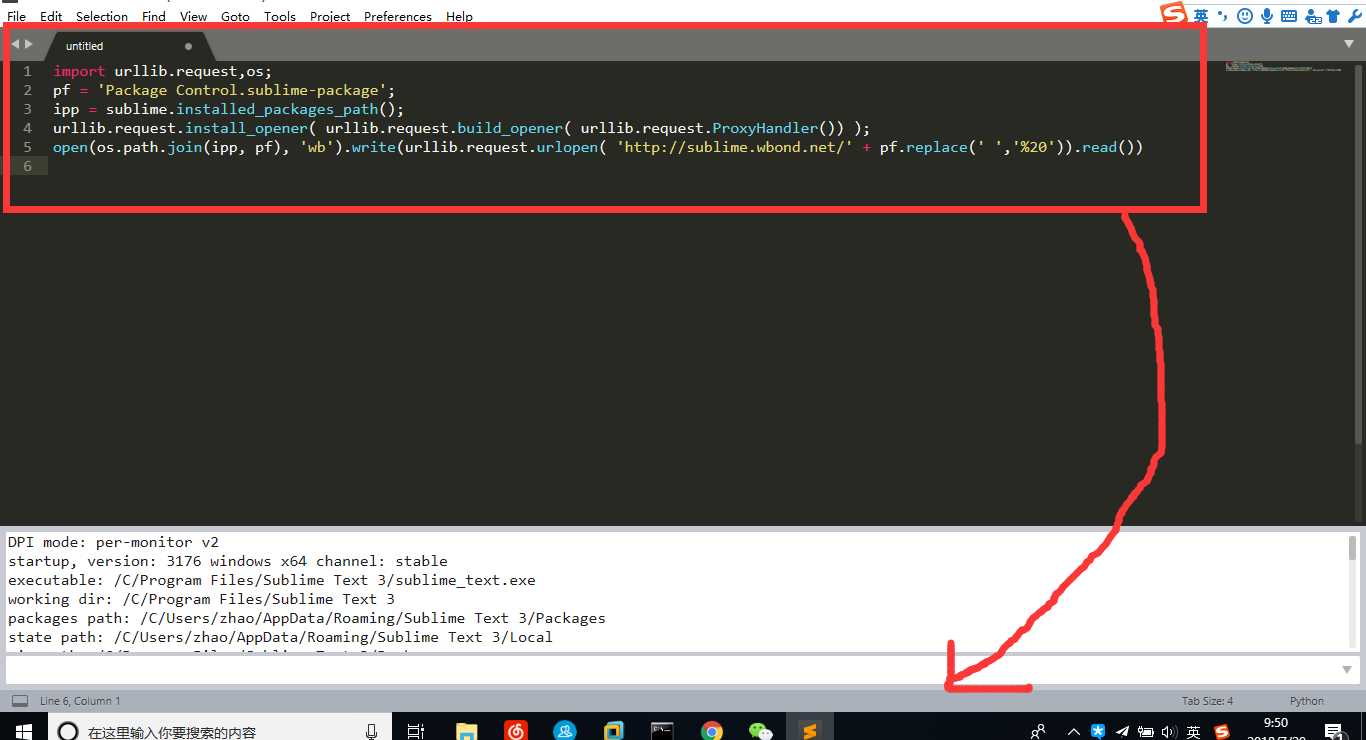Click 'DPI mode: per-monitor v2' console line
Screen dimensions: 1366x740
[x=113, y=542]
